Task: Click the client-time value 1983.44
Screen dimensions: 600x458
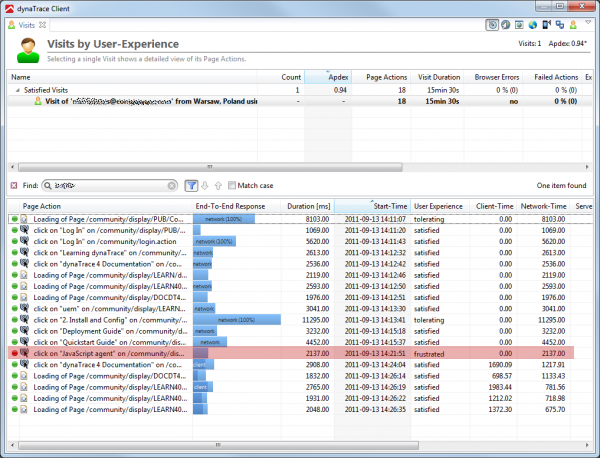Action: (500, 387)
